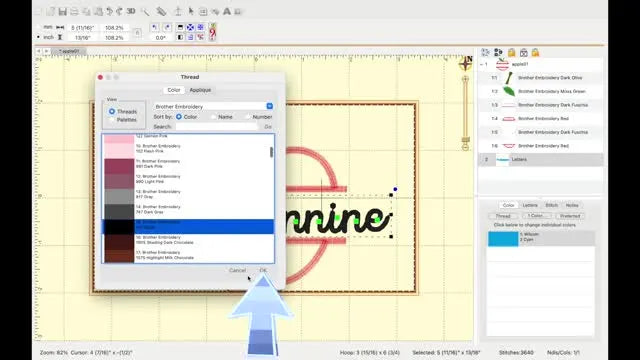
Task: Sort thread list by Name
Action: pos(213,117)
